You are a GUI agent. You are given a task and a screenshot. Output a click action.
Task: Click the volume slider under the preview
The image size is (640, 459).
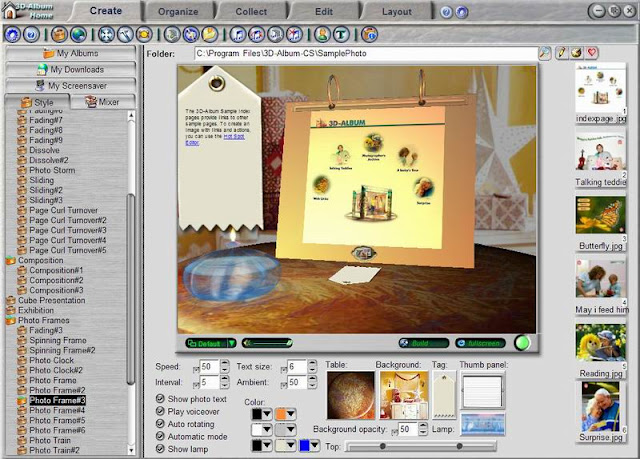tap(267, 343)
